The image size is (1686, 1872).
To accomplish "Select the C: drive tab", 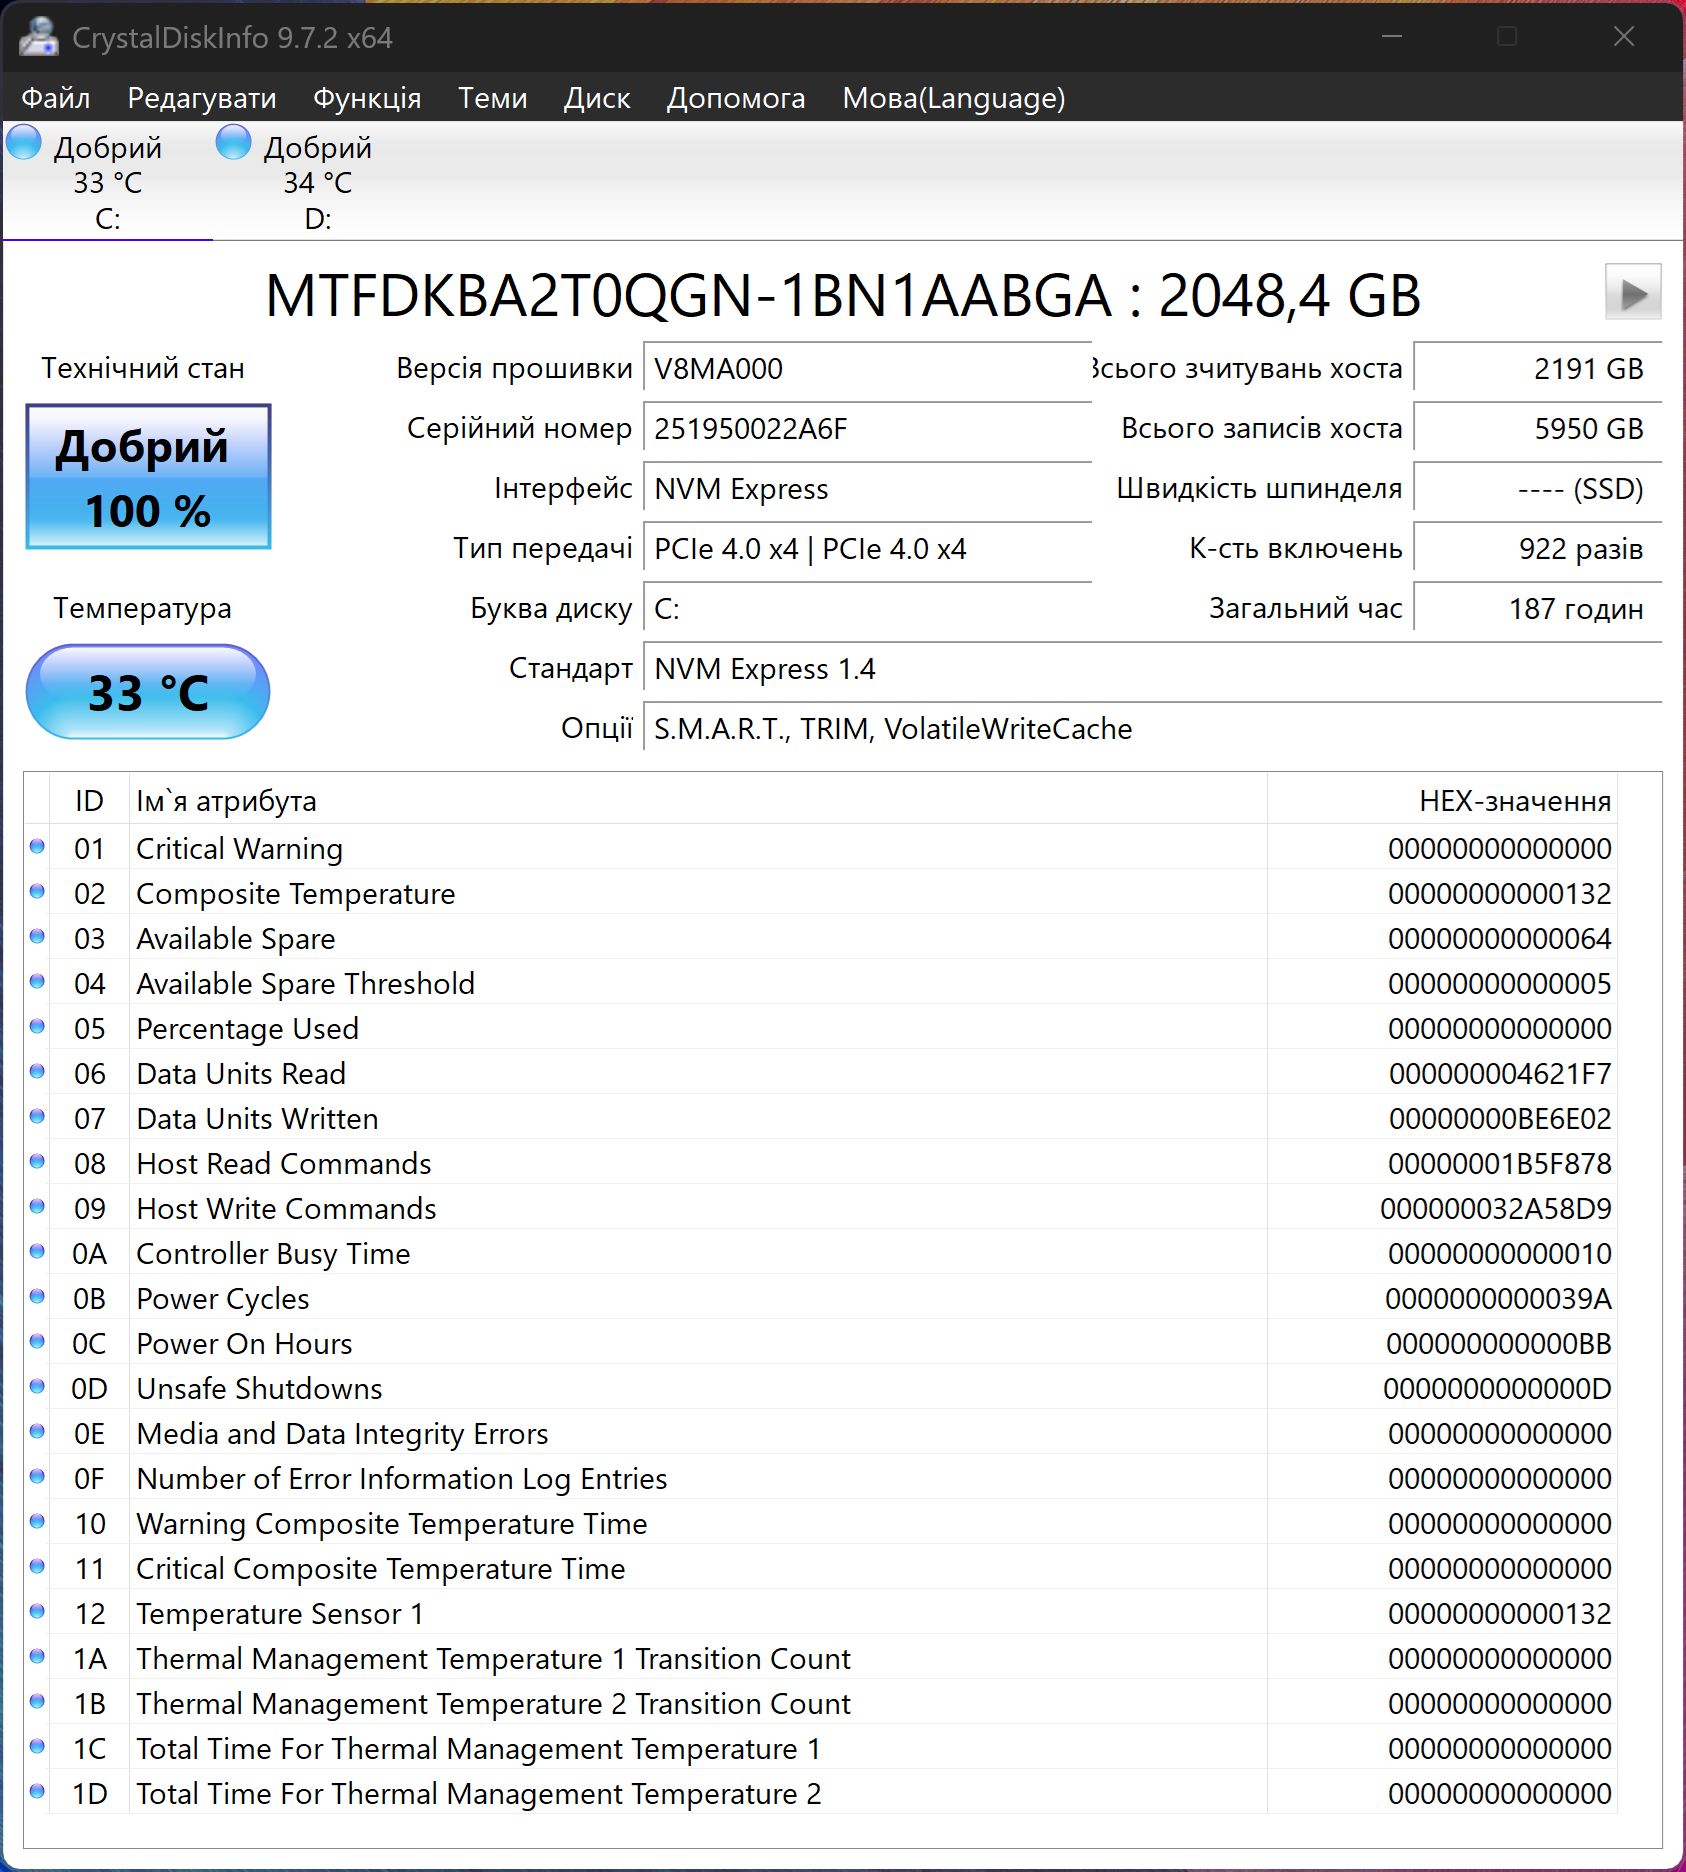I will pos(107,182).
